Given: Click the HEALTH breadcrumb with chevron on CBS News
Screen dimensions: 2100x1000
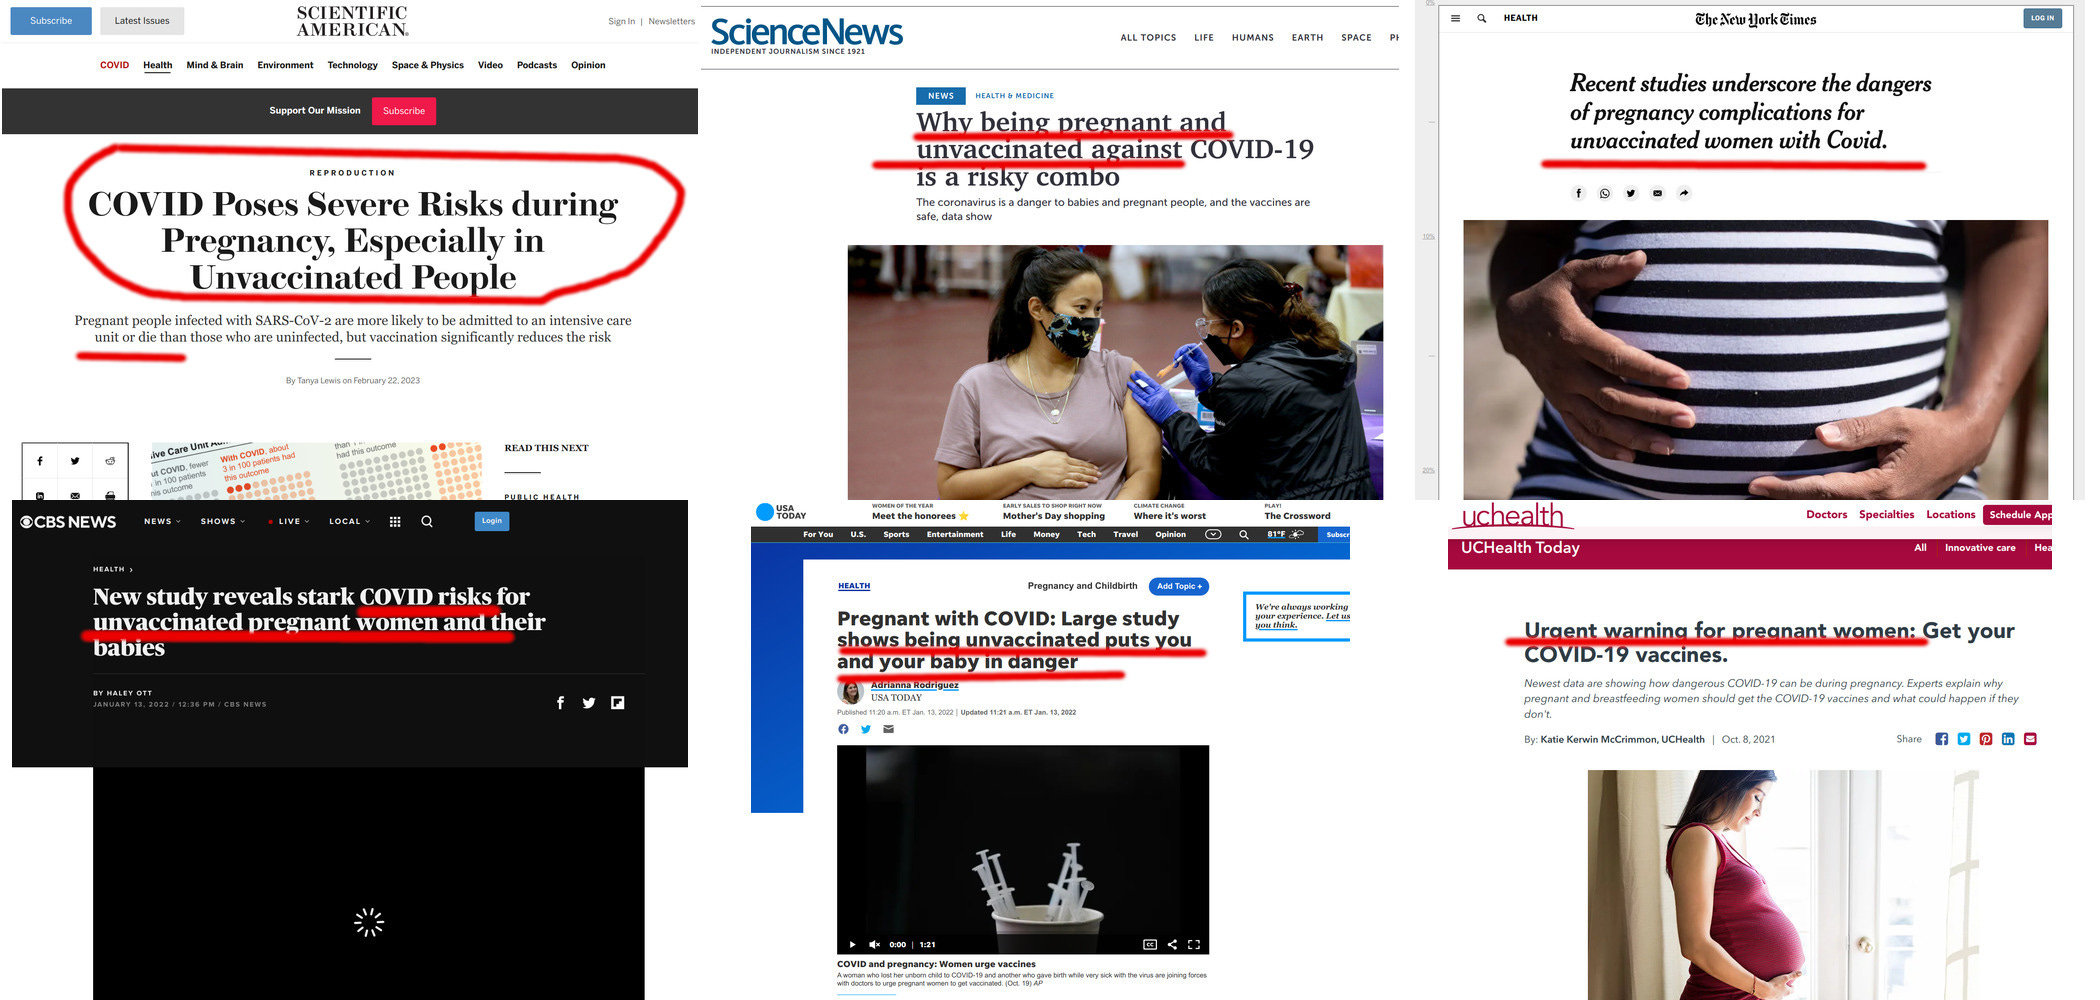Looking at the screenshot, I should pyautogui.click(x=113, y=569).
